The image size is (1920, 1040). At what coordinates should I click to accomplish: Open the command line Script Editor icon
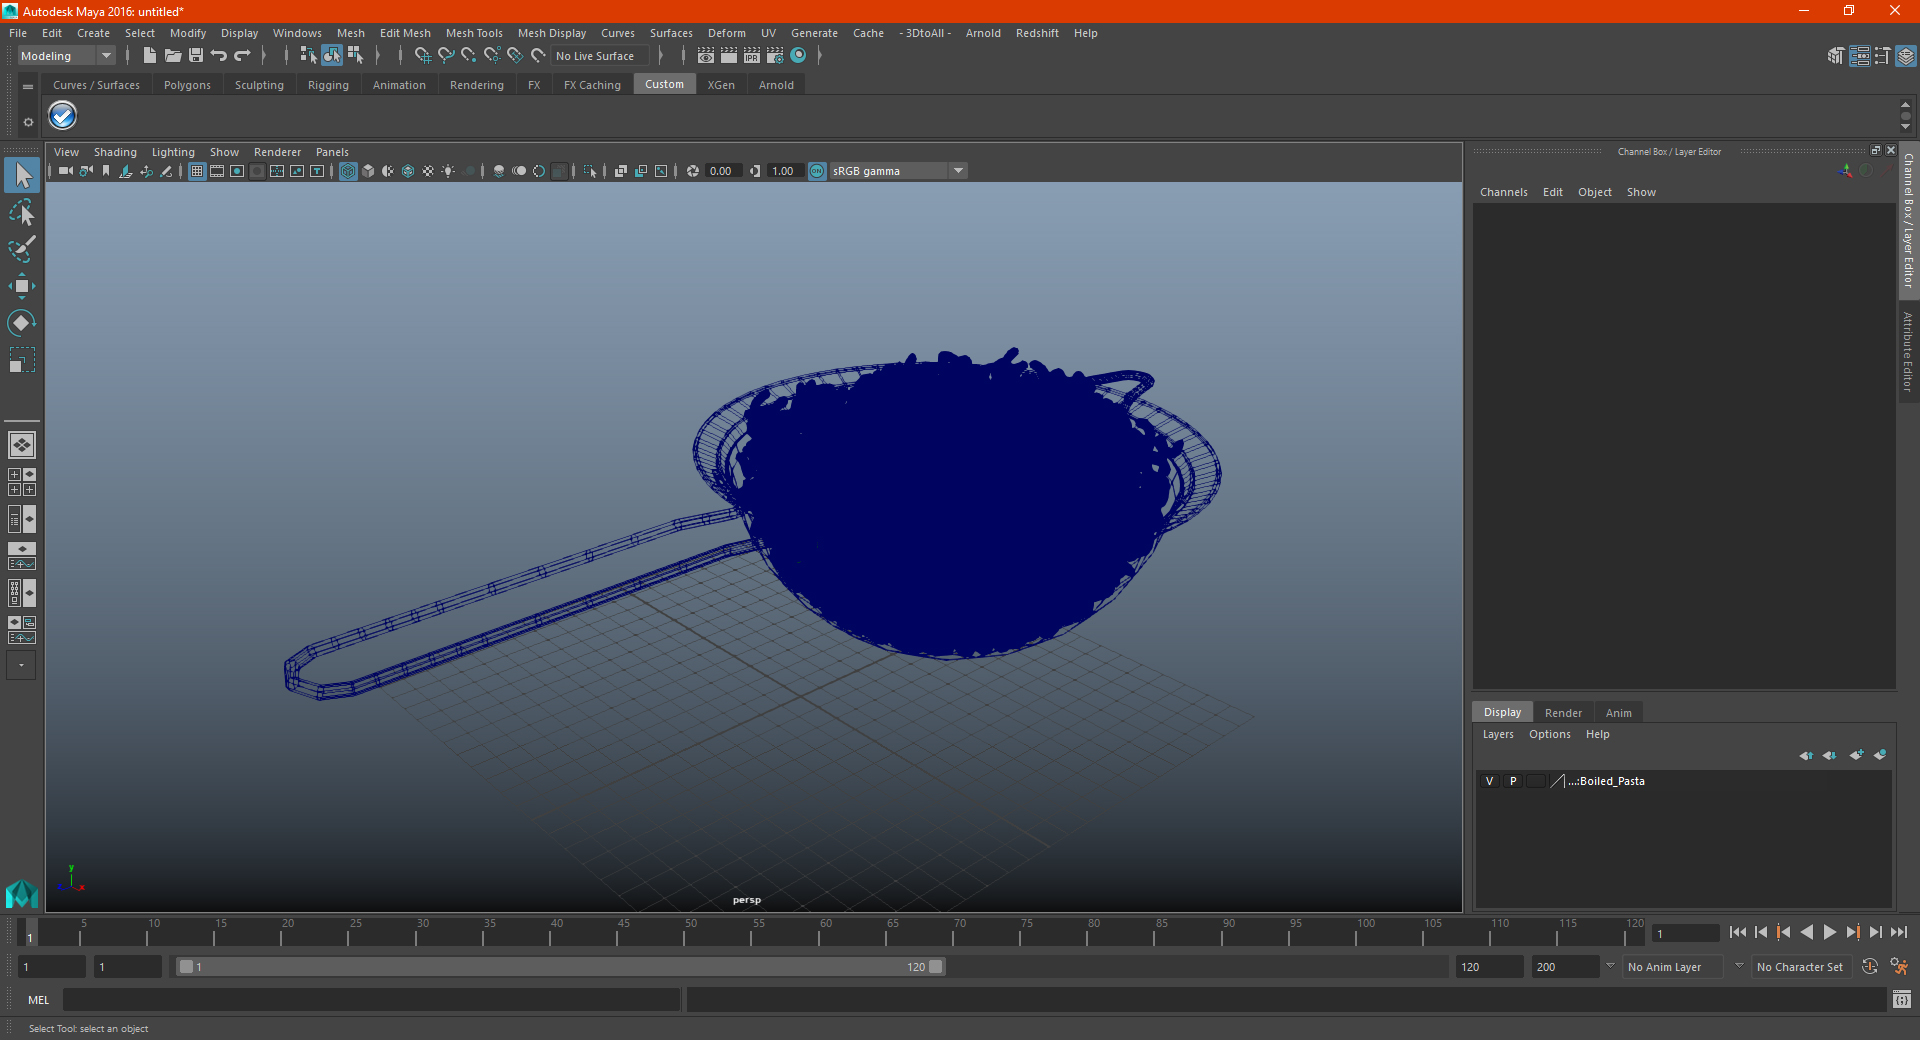[x=1902, y=999]
